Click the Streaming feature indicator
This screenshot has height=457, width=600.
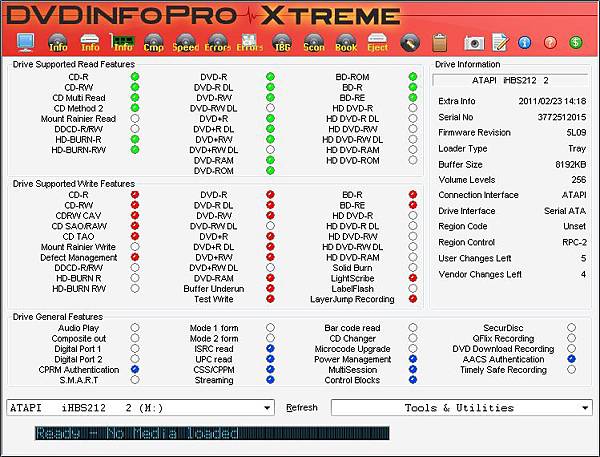(270, 380)
